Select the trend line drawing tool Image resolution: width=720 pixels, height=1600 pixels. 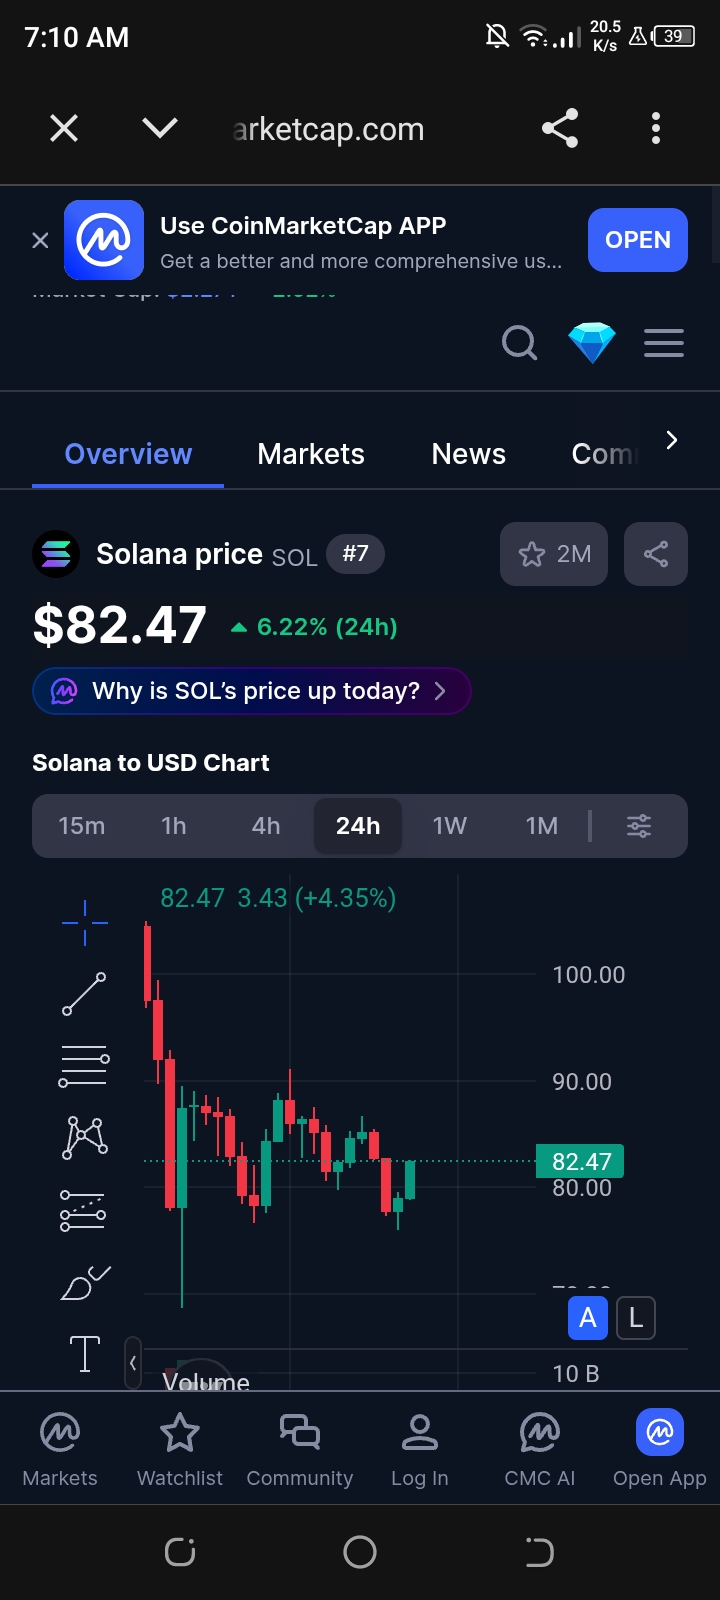click(85, 994)
